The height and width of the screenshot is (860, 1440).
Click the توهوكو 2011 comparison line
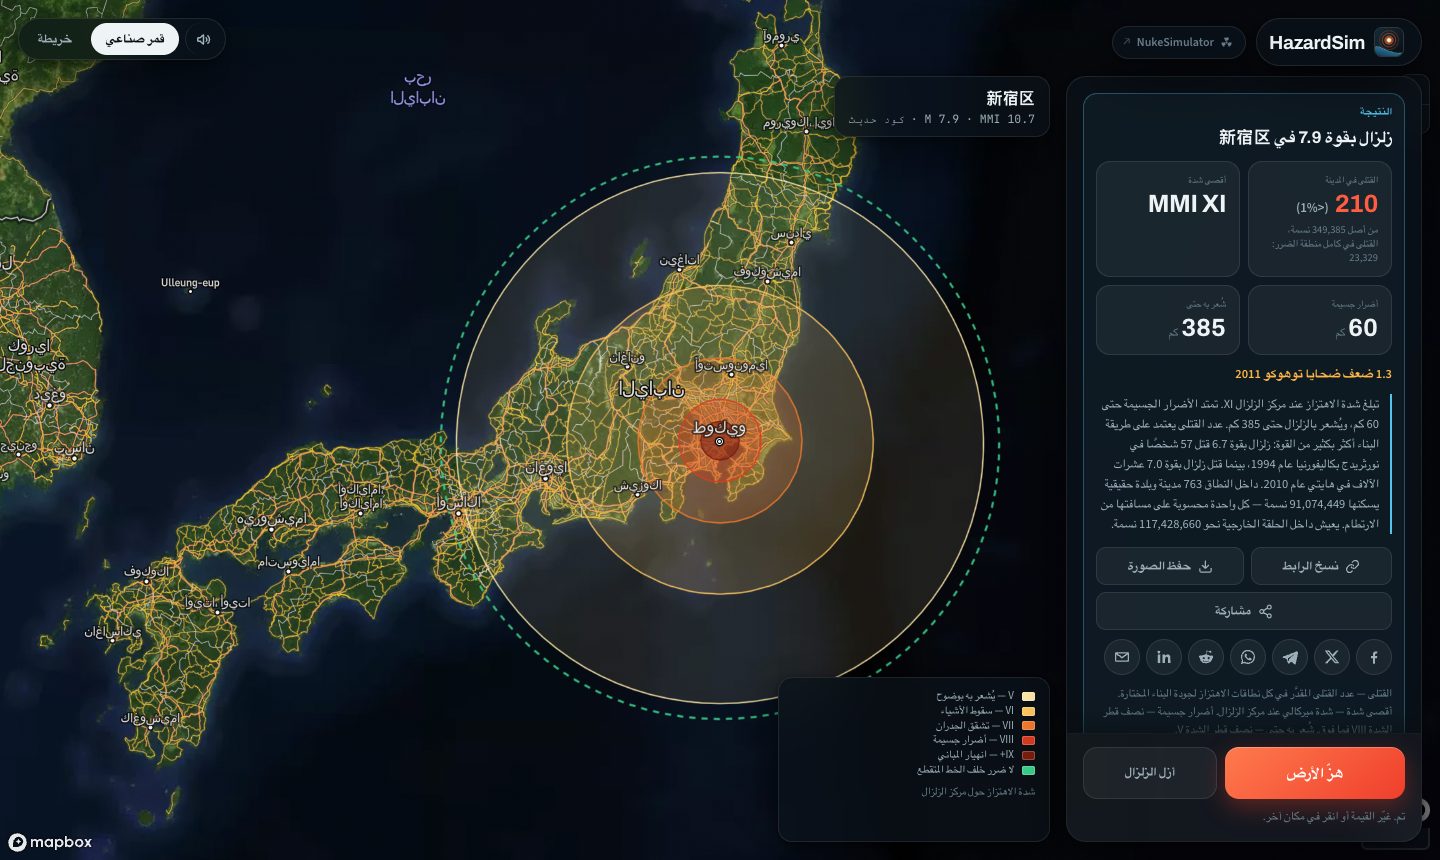(x=1313, y=374)
